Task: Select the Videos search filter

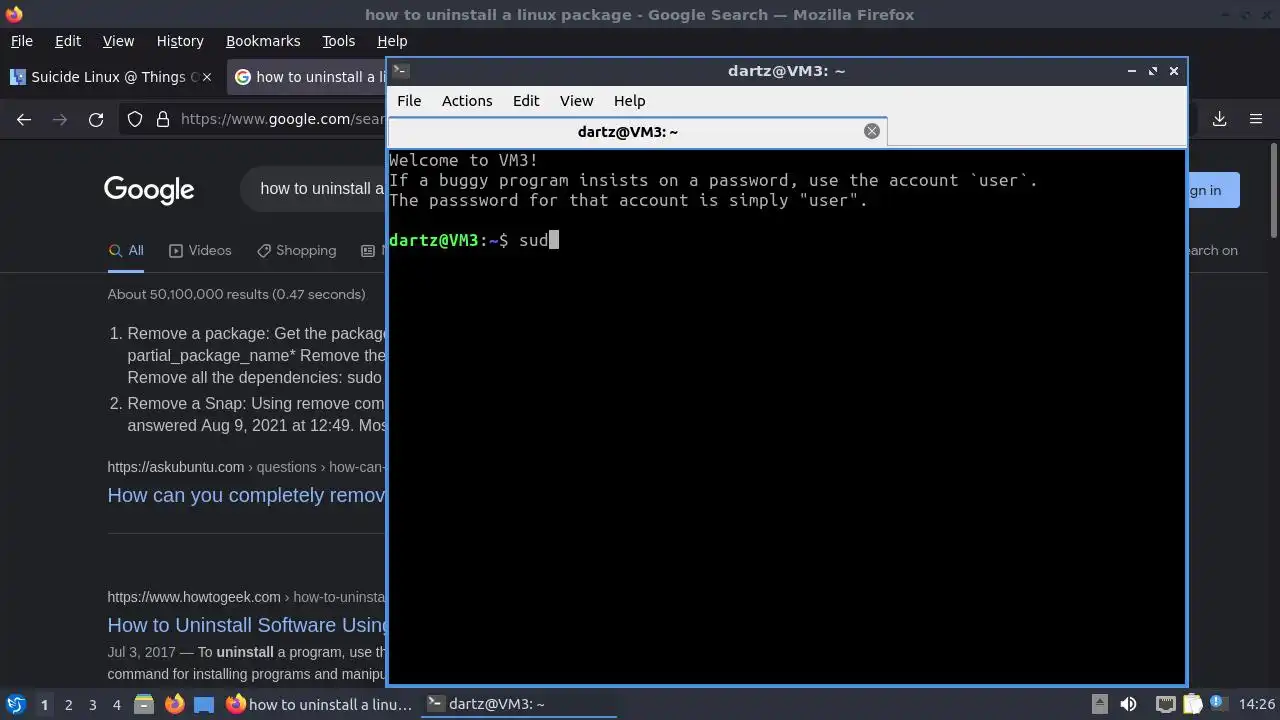Action: click(x=200, y=250)
